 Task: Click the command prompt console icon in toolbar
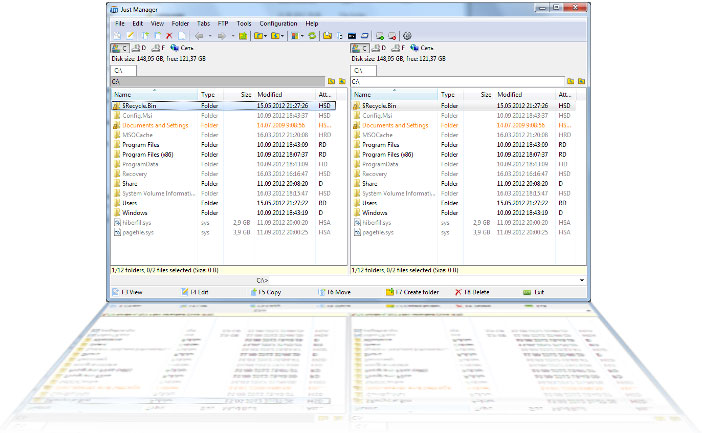point(351,36)
